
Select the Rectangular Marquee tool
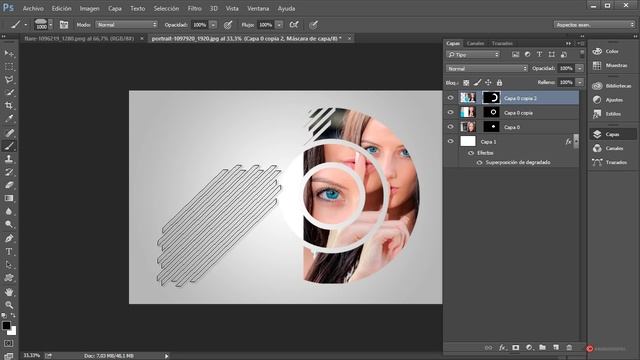point(9,67)
